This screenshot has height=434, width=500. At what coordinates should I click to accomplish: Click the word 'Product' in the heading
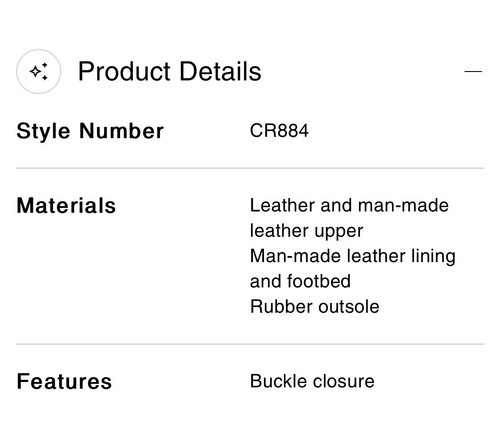click(x=124, y=71)
